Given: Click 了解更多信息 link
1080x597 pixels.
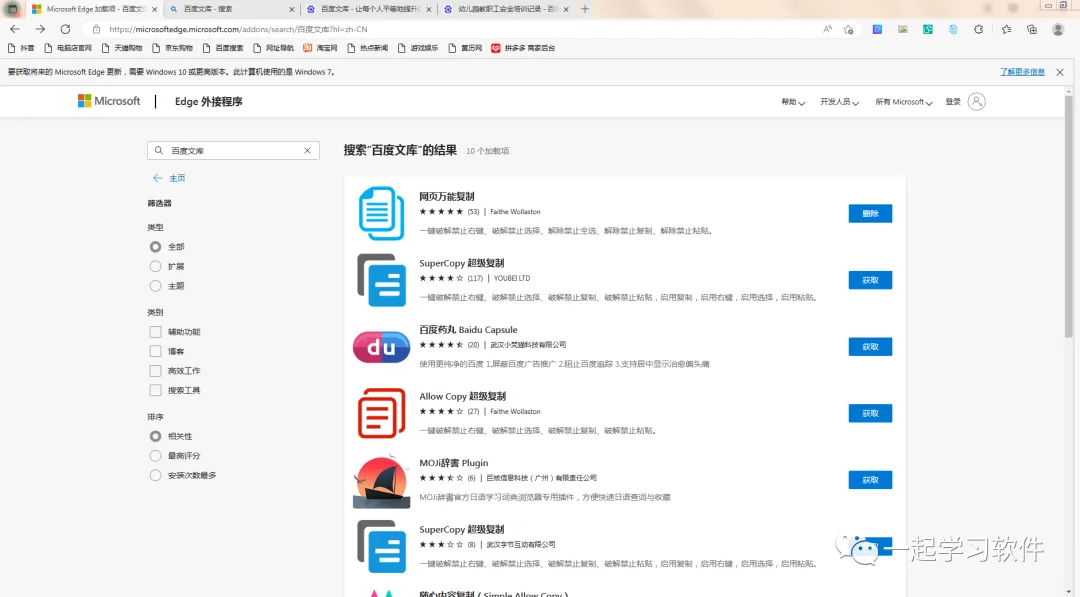Looking at the screenshot, I should tap(1022, 72).
